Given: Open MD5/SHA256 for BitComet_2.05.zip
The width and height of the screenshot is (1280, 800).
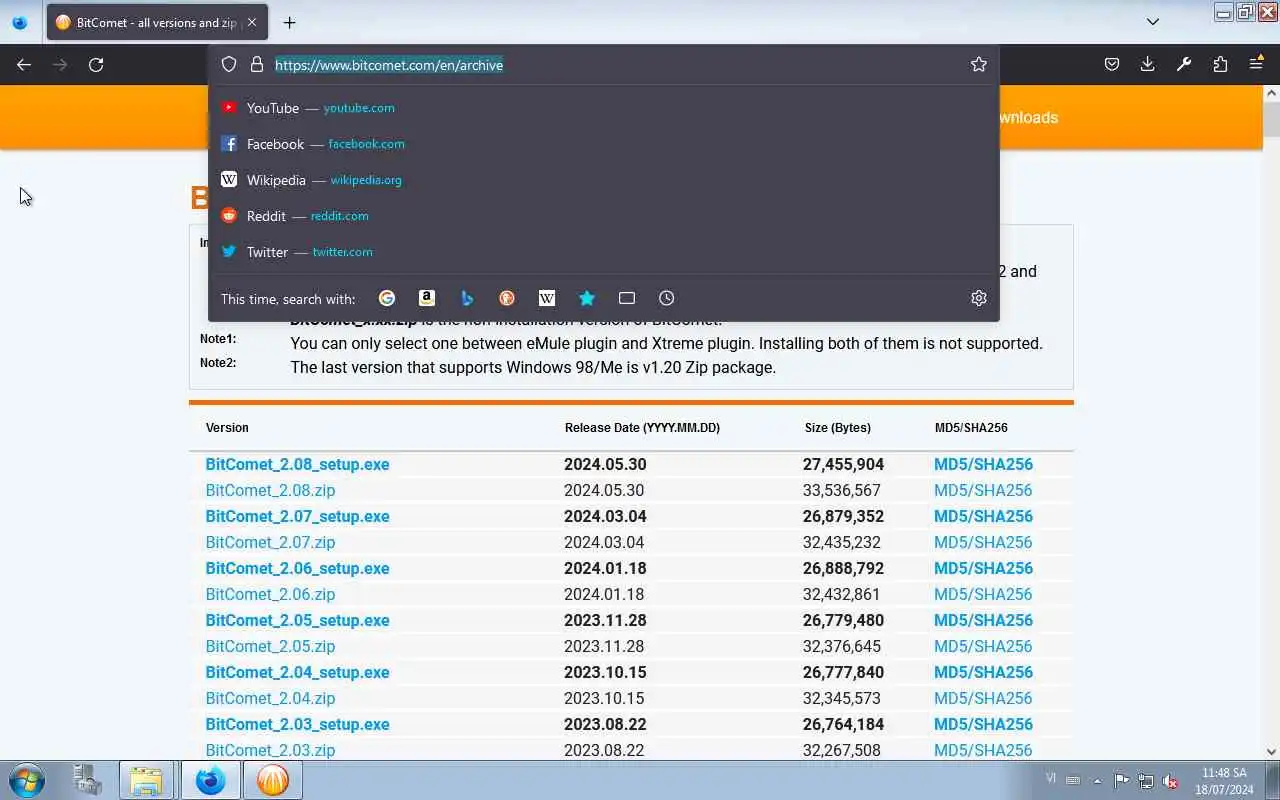Looking at the screenshot, I should [983, 646].
